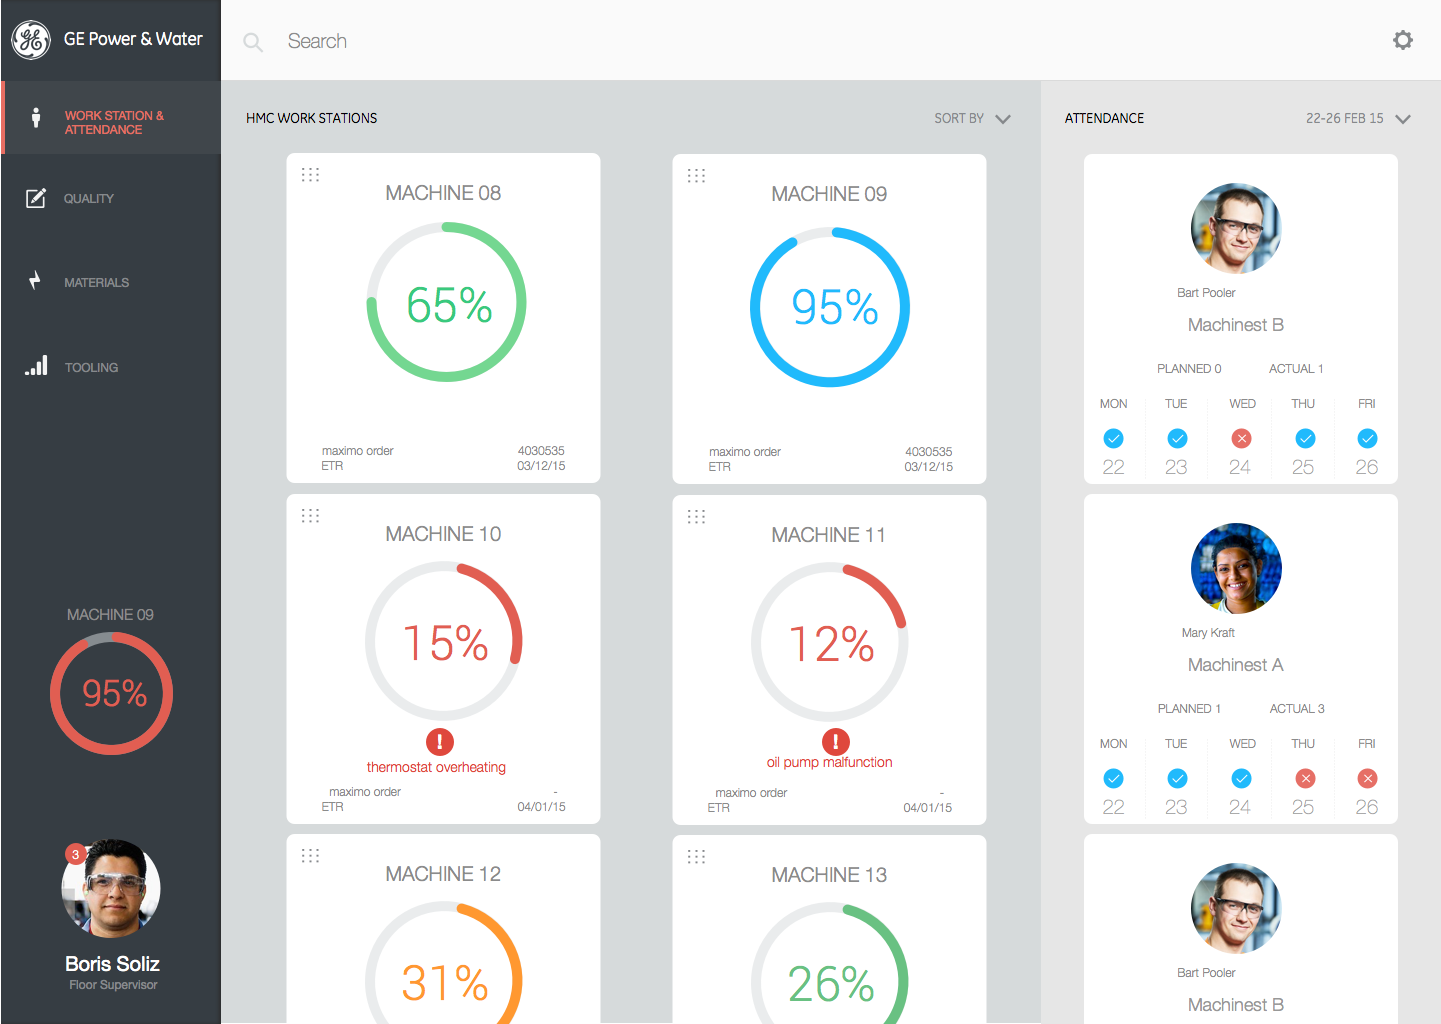Click the Bart Pooler photo above PLANNED 0

[1236, 228]
